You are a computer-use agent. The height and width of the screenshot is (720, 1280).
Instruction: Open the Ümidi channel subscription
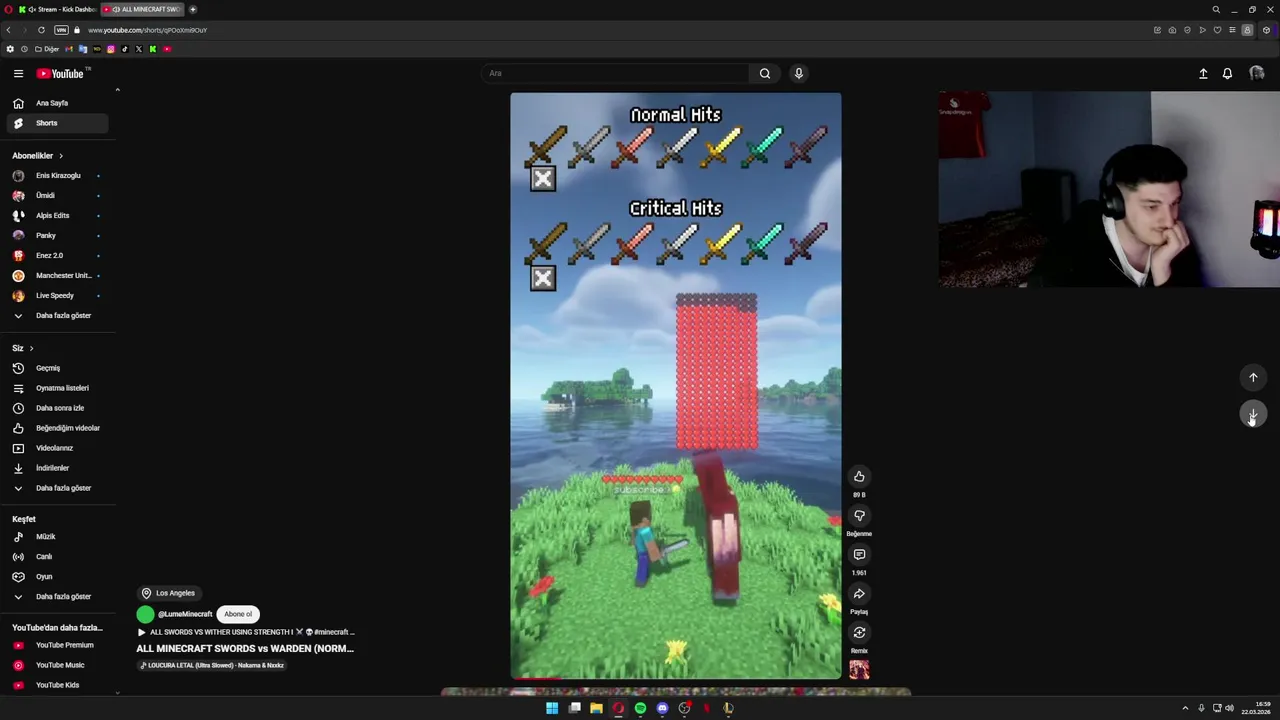58,196
